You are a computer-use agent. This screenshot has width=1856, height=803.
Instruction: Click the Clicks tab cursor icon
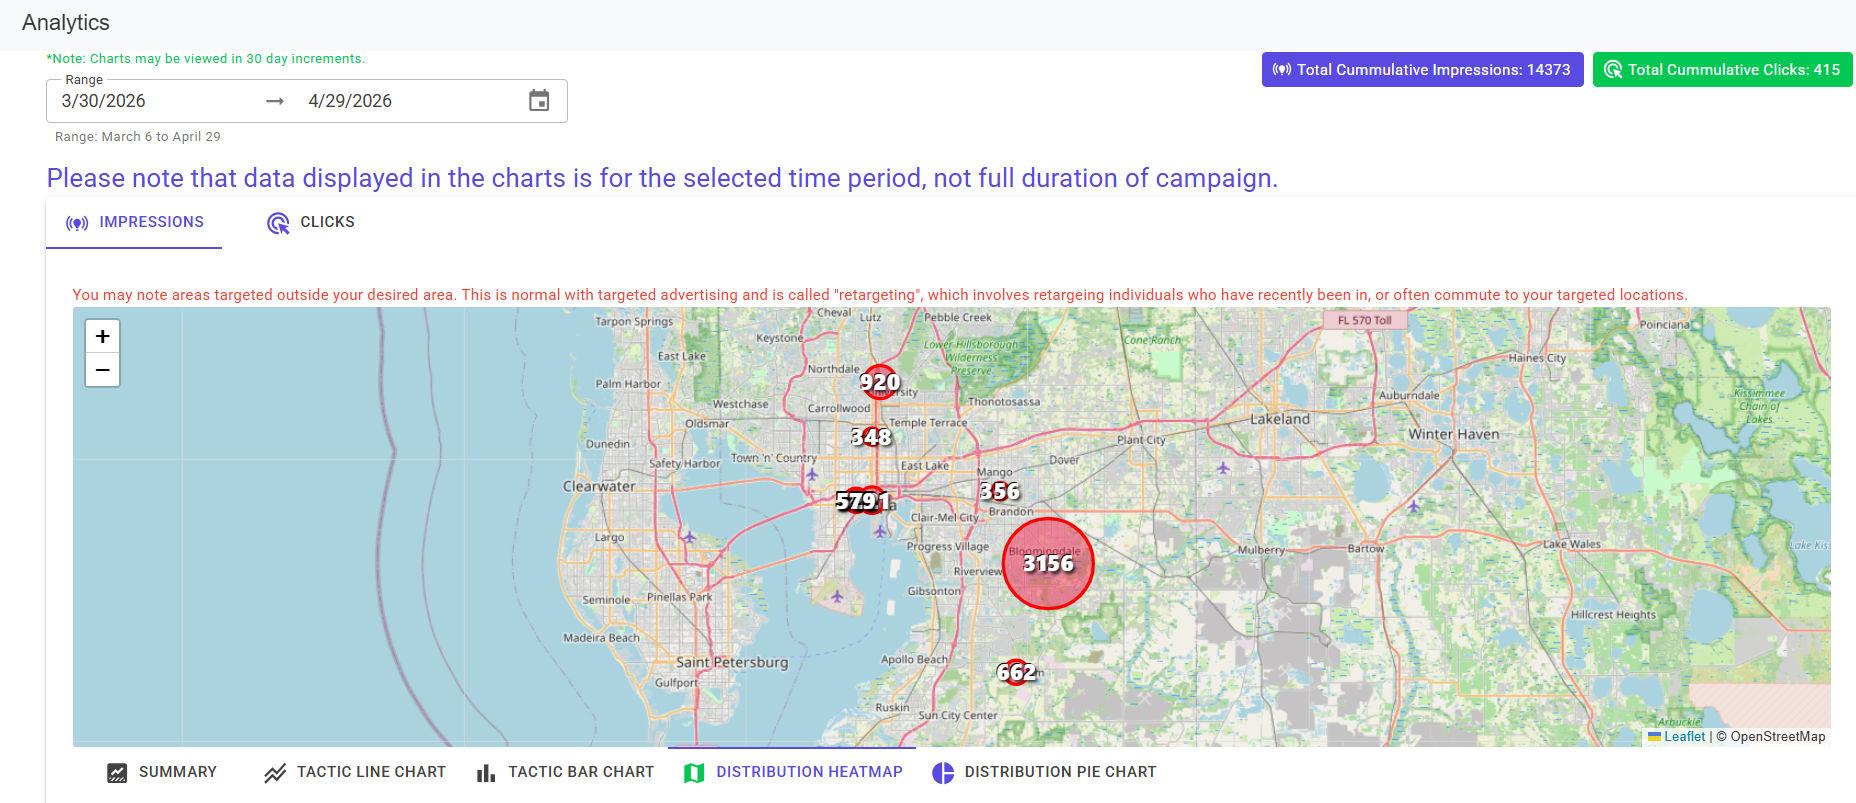278,223
